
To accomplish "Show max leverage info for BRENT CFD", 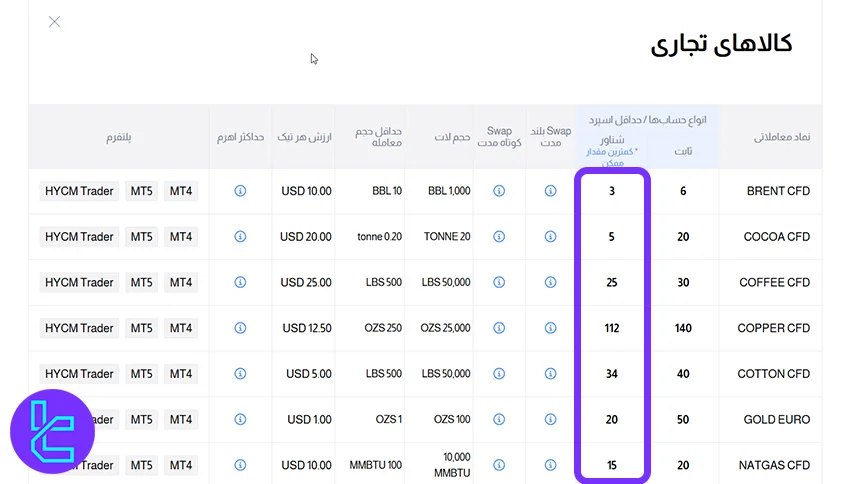I will (x=240, y=191).
